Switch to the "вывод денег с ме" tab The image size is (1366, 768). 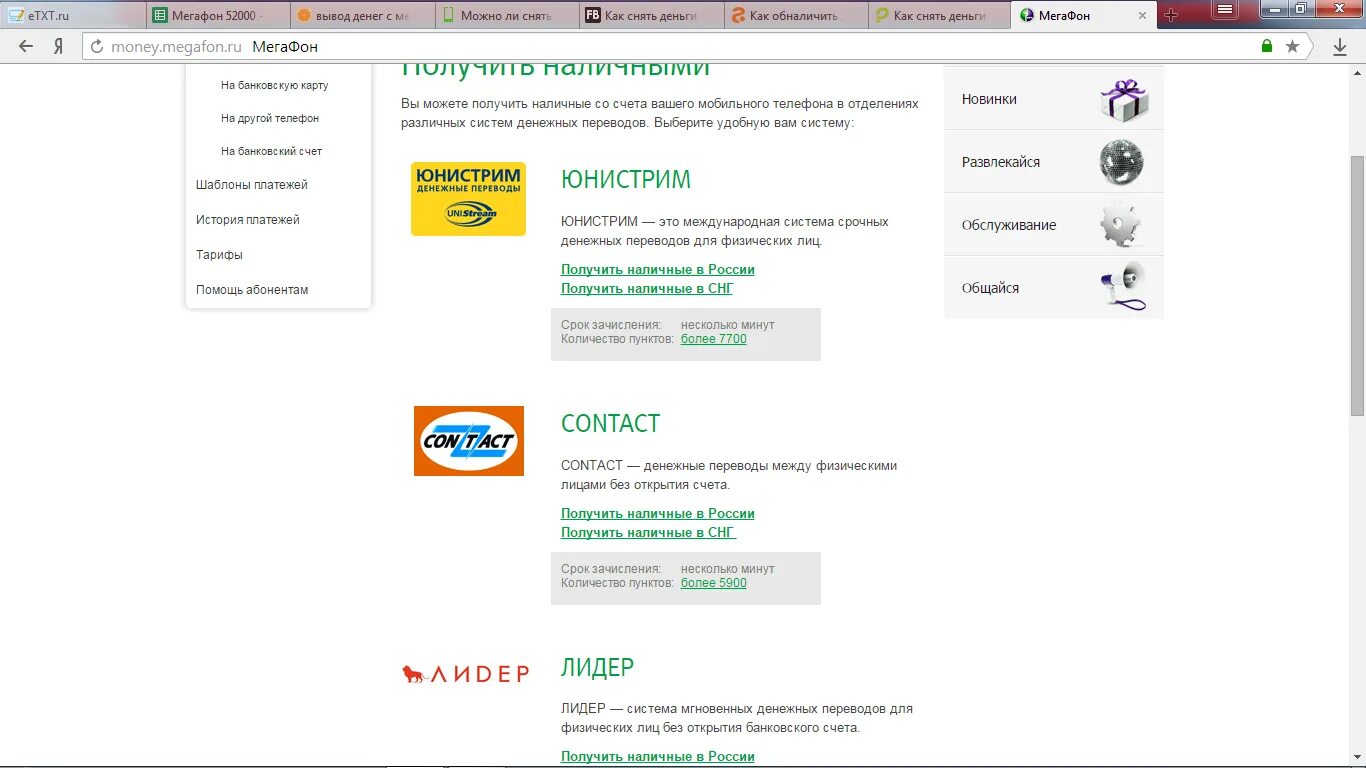pyautogui.click(x=362, y=16)
